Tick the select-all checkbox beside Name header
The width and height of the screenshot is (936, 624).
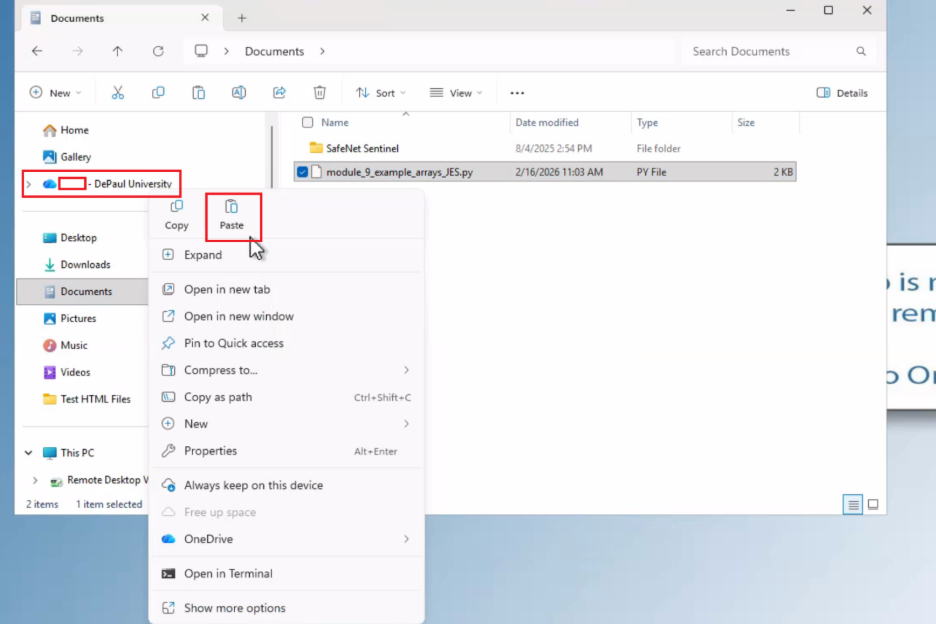tap(307, 122)
